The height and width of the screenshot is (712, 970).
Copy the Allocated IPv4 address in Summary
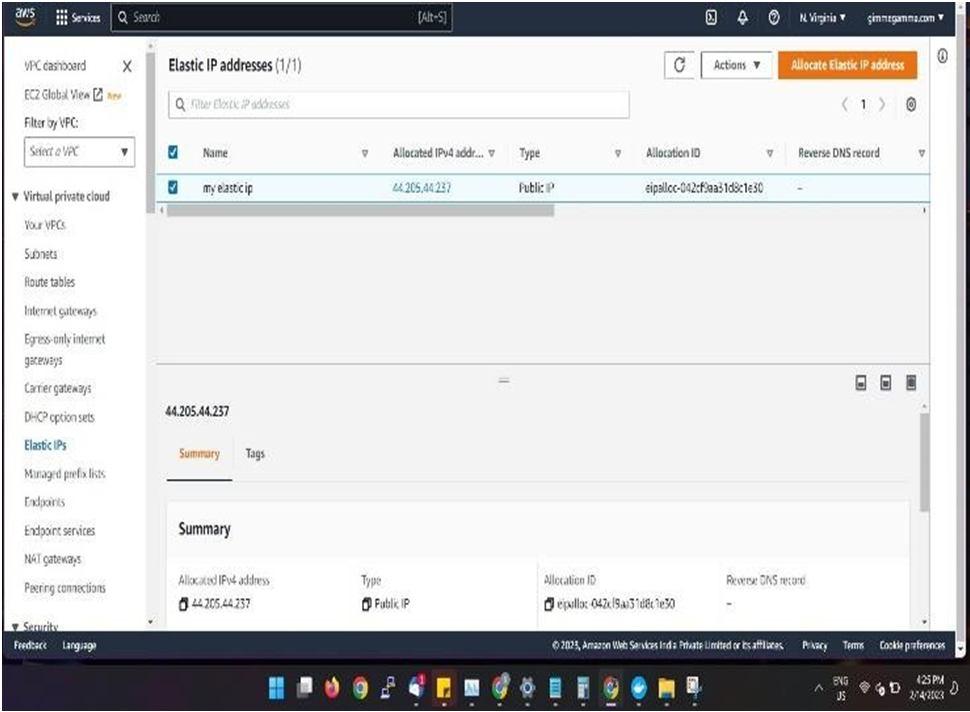point(183,604)
